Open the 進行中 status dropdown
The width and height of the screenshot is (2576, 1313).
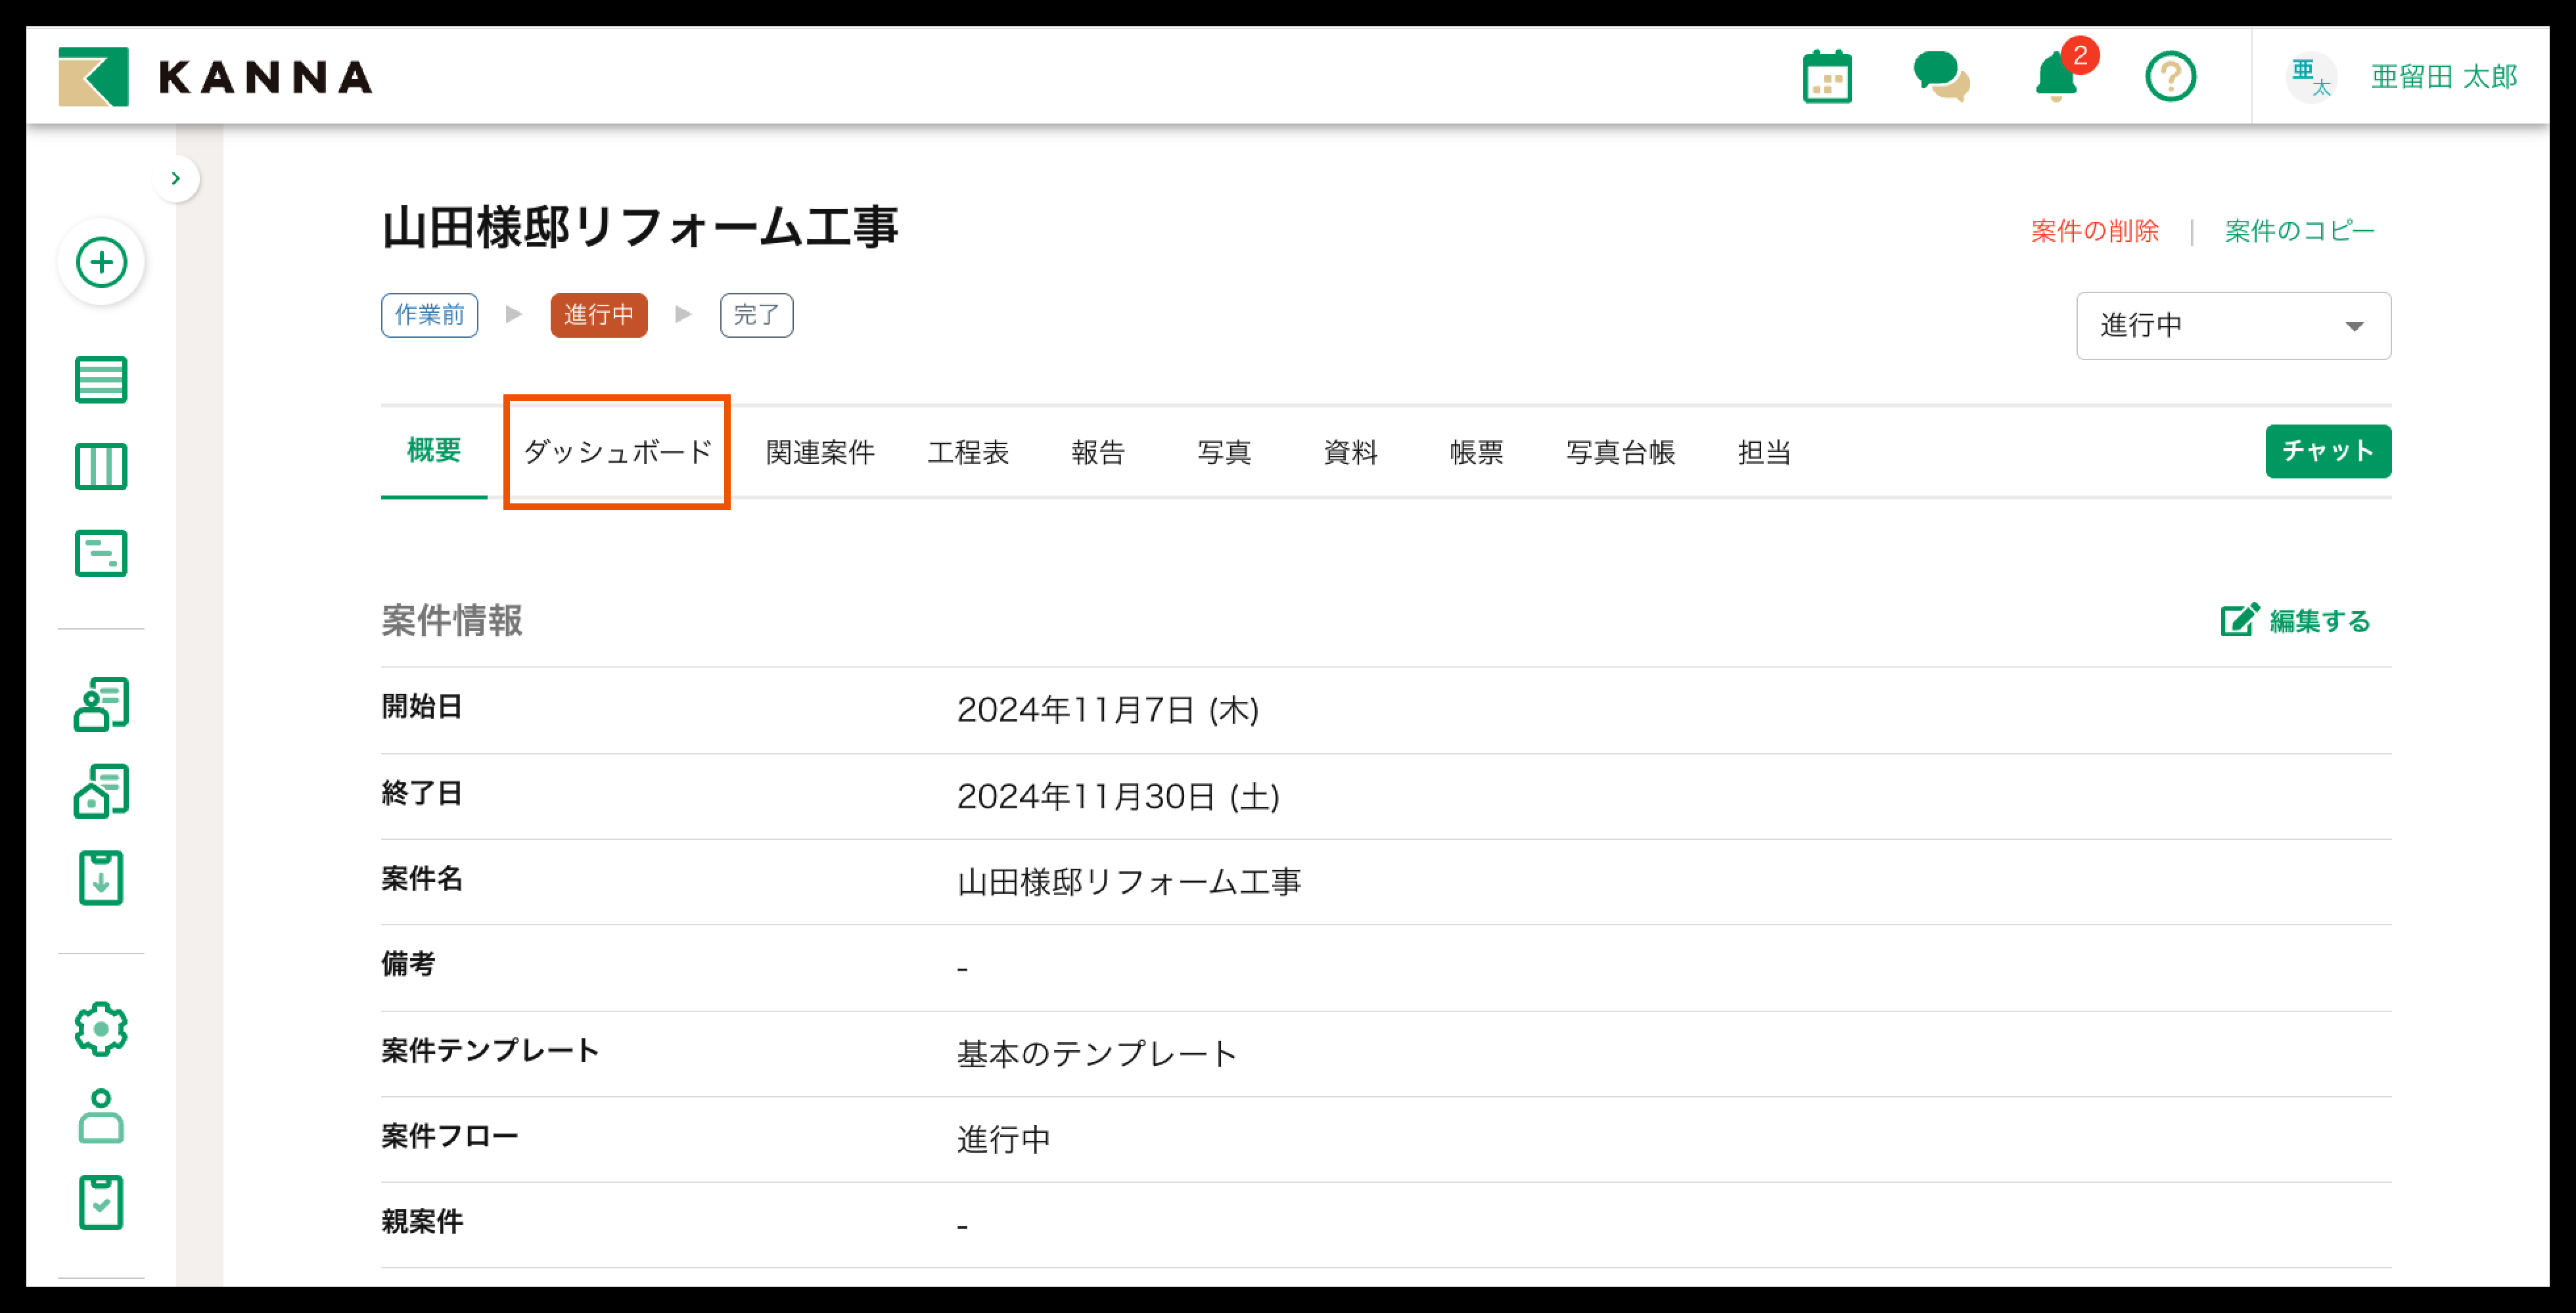coord(2232,326)
